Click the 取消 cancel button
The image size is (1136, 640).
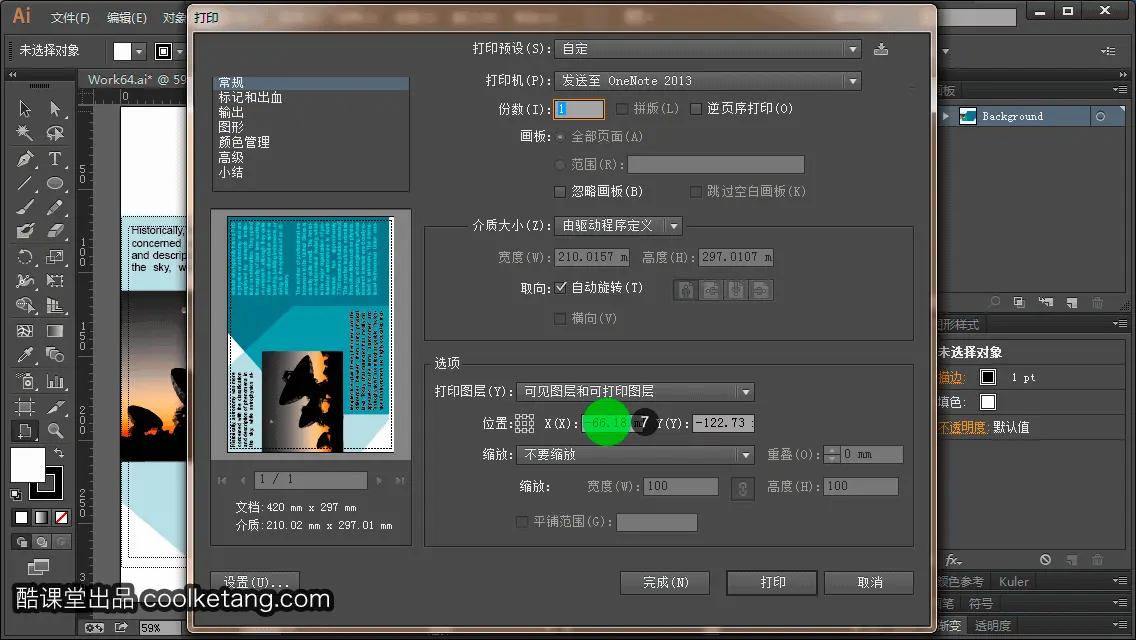tap(869, 582)
